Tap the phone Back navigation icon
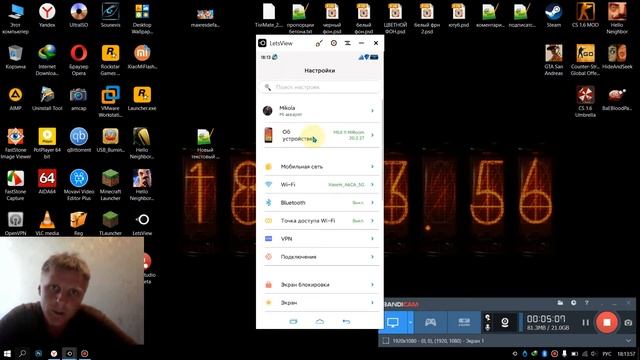The image size is (640, 360). point(346,322)
